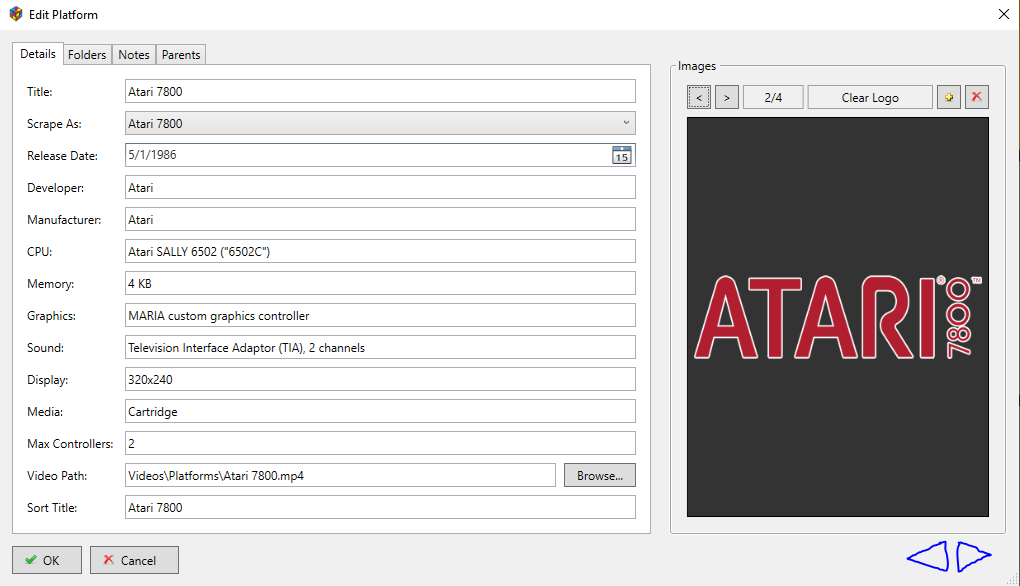Confirm changes with OK button
The height and width of the screenshot is (586, 1020).
pos(47,560)
